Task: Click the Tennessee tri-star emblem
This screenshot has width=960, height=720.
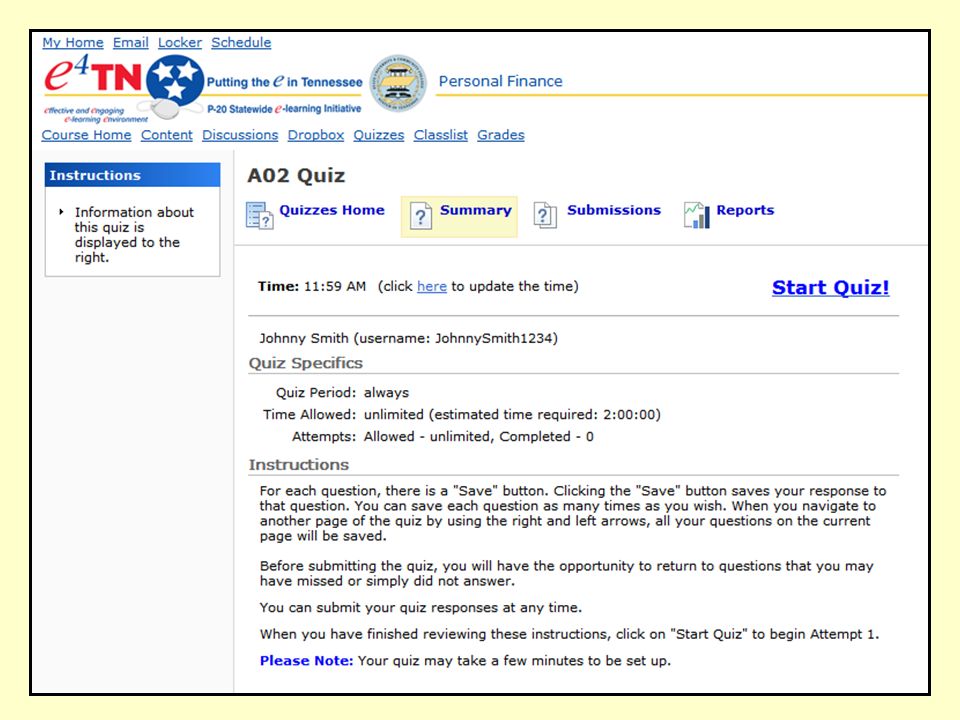Action: pyautogui.click(x=175, y=80)
